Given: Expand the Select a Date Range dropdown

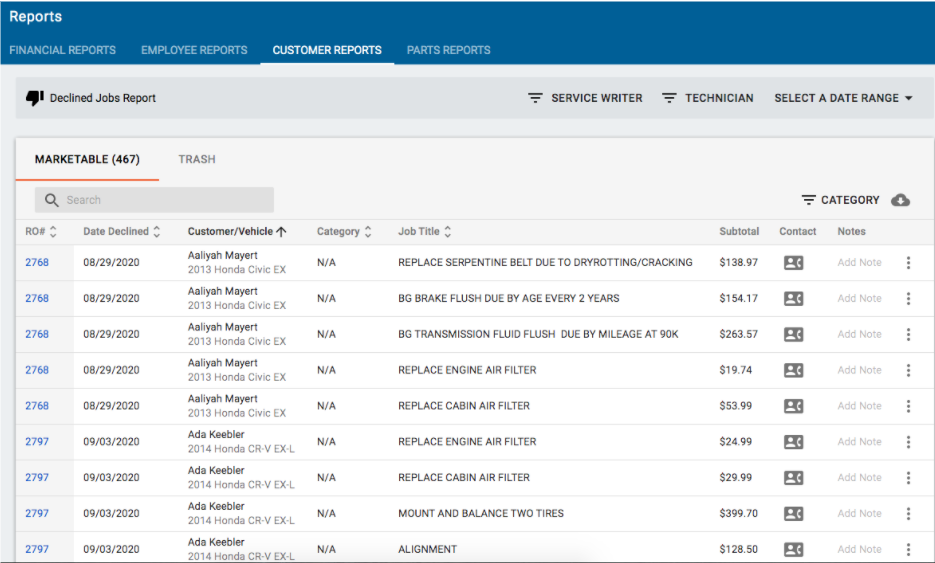Looking at the screenshot, I should pyautogui.click(x=843, y=98).
